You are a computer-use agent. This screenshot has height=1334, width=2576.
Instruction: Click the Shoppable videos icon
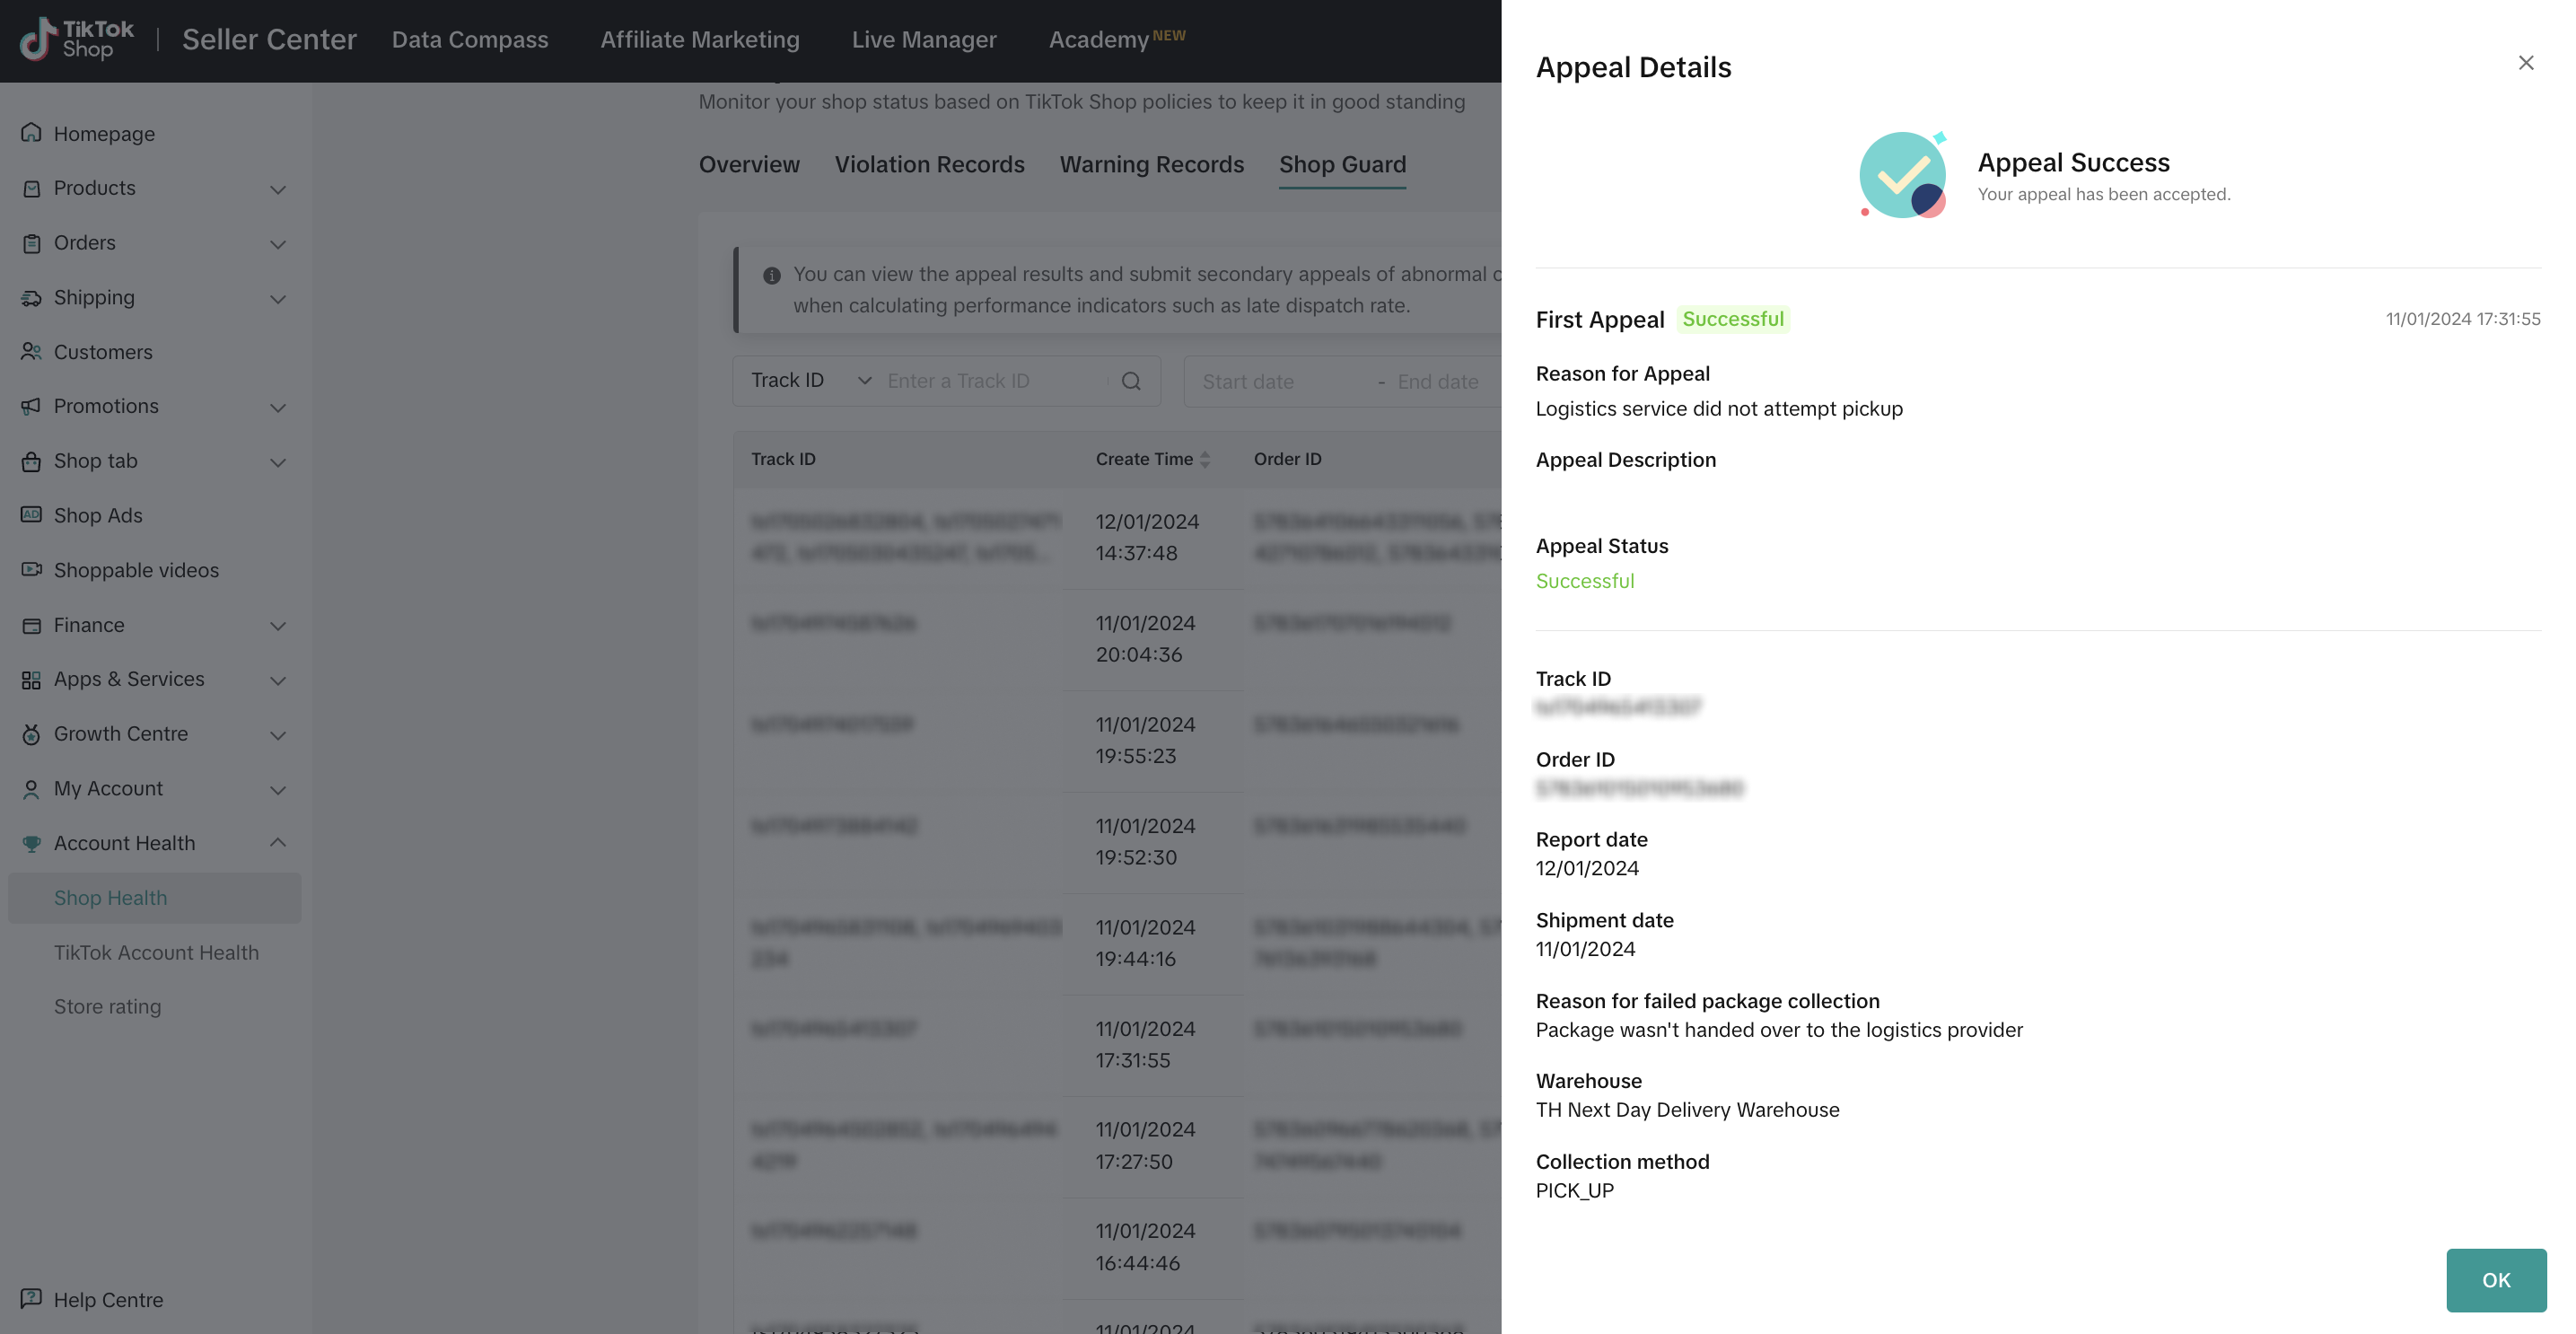[x=31, y=569]
